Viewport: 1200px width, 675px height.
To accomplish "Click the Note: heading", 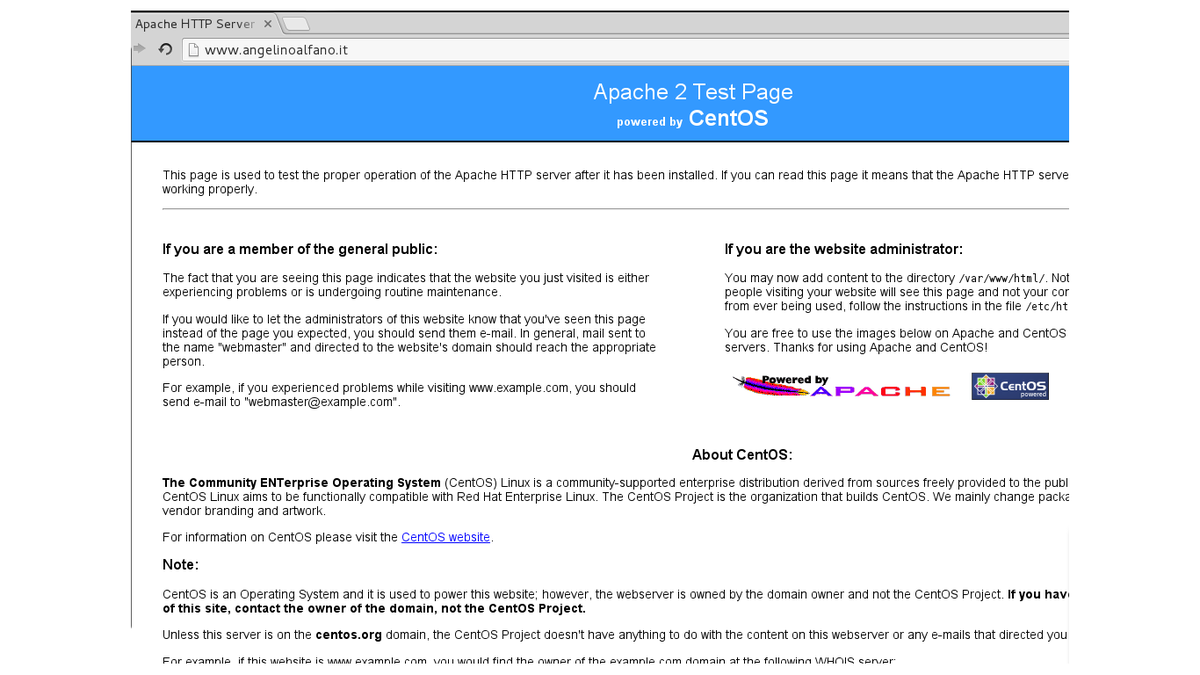I will (x=181, y=565).
